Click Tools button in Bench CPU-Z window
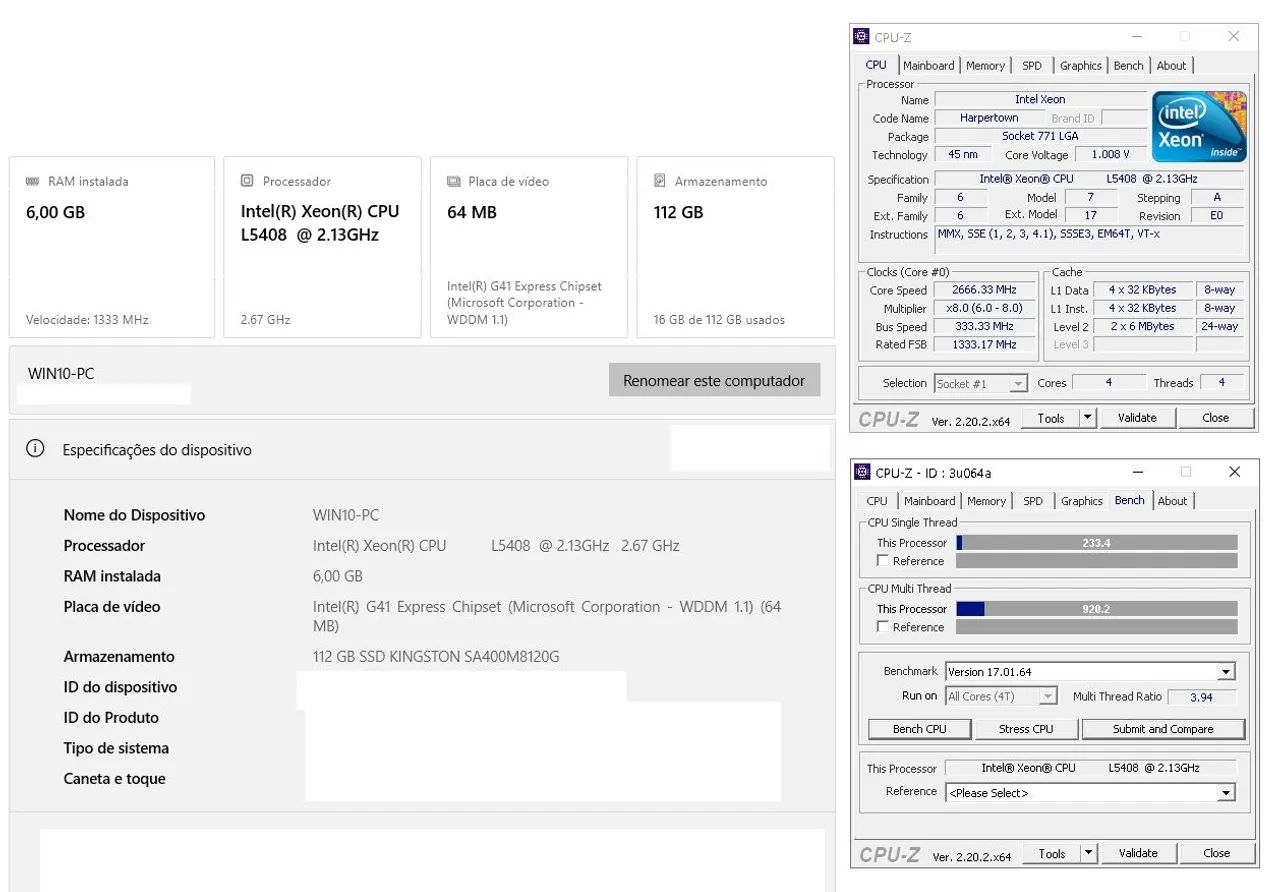This screenshot has width=1280, height=892. click(1052, 853)
